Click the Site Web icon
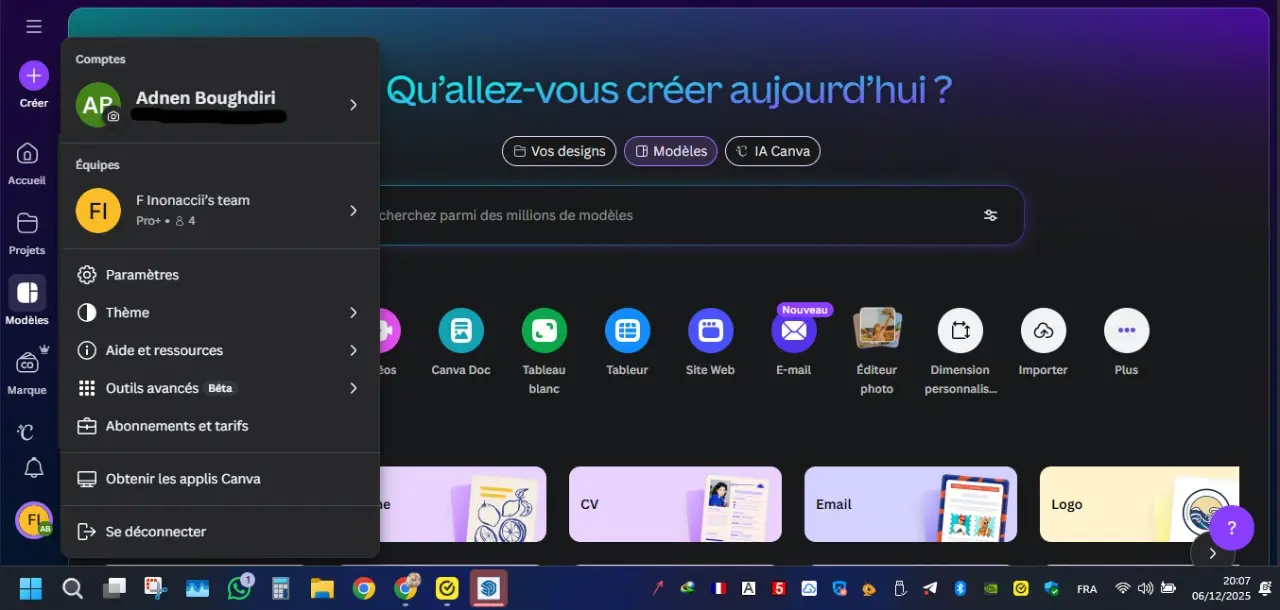Image resolution: width=1280 pixels, height=610 pixels. (710, 330)
